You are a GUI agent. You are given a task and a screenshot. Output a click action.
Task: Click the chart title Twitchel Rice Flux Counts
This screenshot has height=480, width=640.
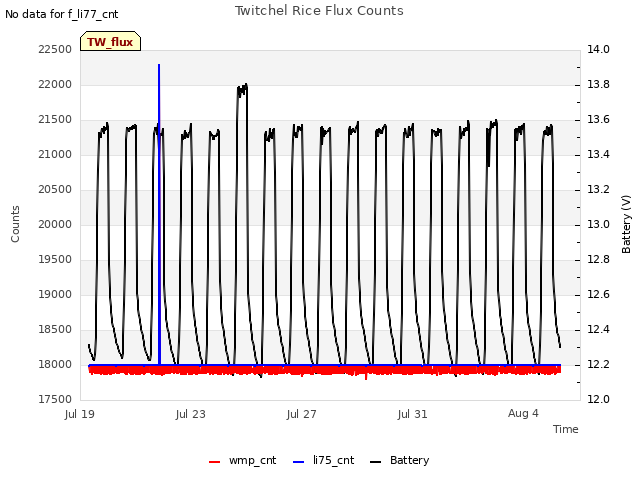(319, 11)
